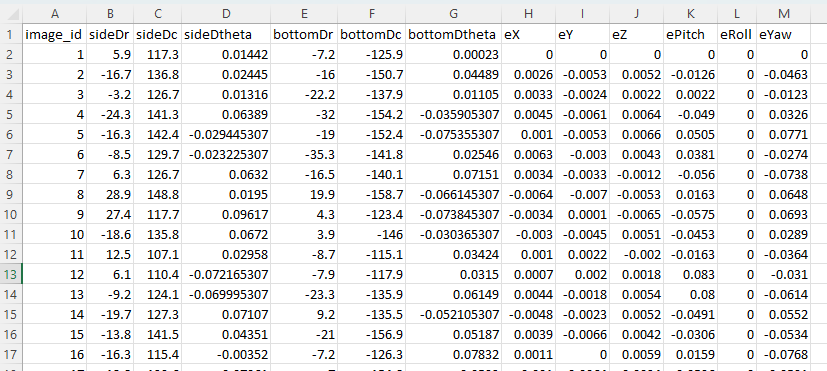Select cell with value -0.075355307
The image size is (827, 371).
pyautogui.click(x=453, y=135)
